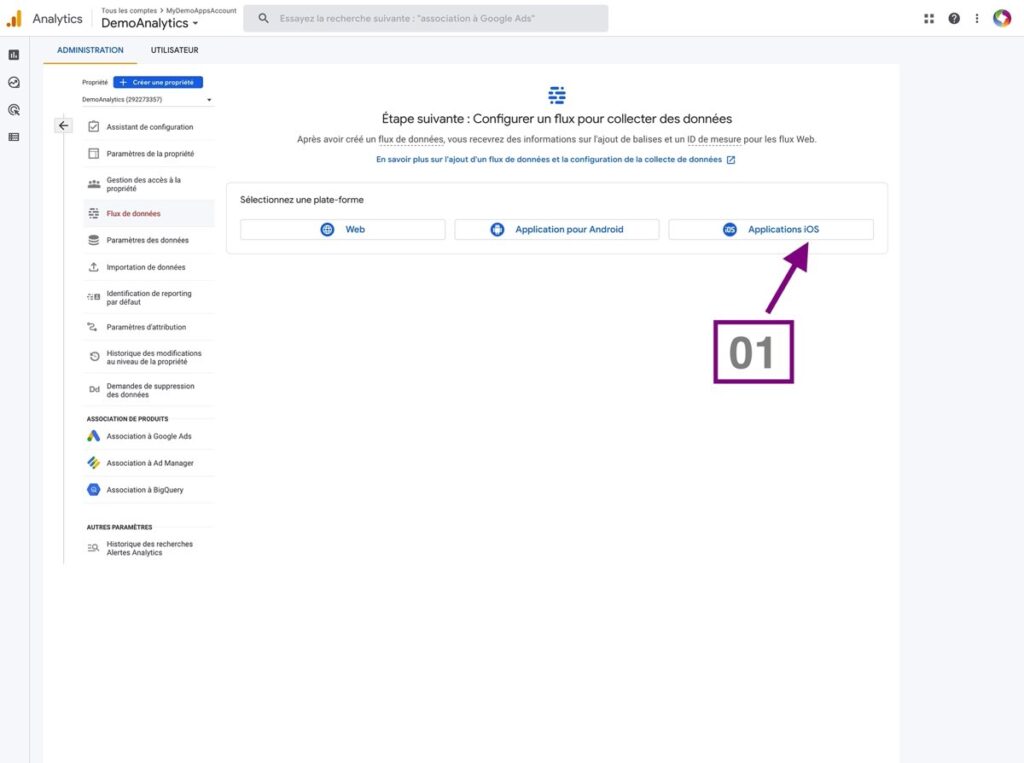
Task: Click the Dd icon for data deletion requests
Action: coord(94,389)
